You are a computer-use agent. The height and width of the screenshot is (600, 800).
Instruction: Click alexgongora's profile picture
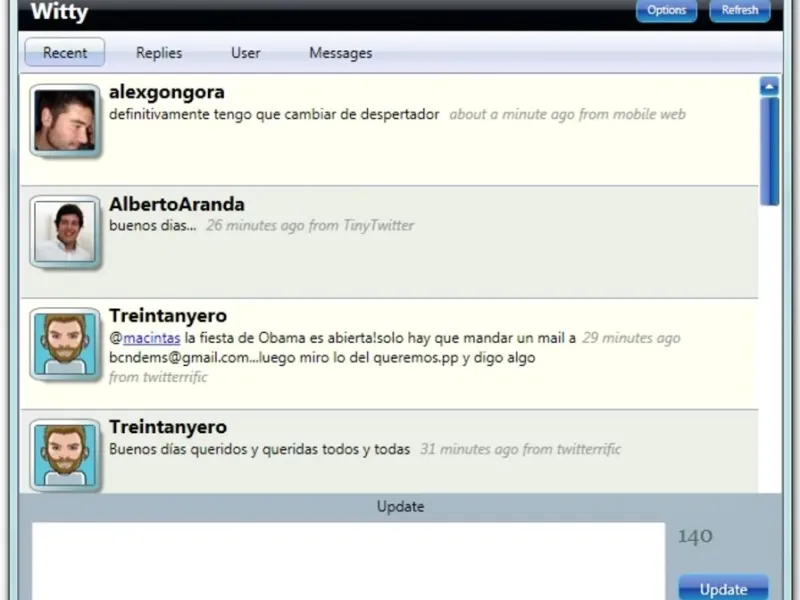point(65,120)
